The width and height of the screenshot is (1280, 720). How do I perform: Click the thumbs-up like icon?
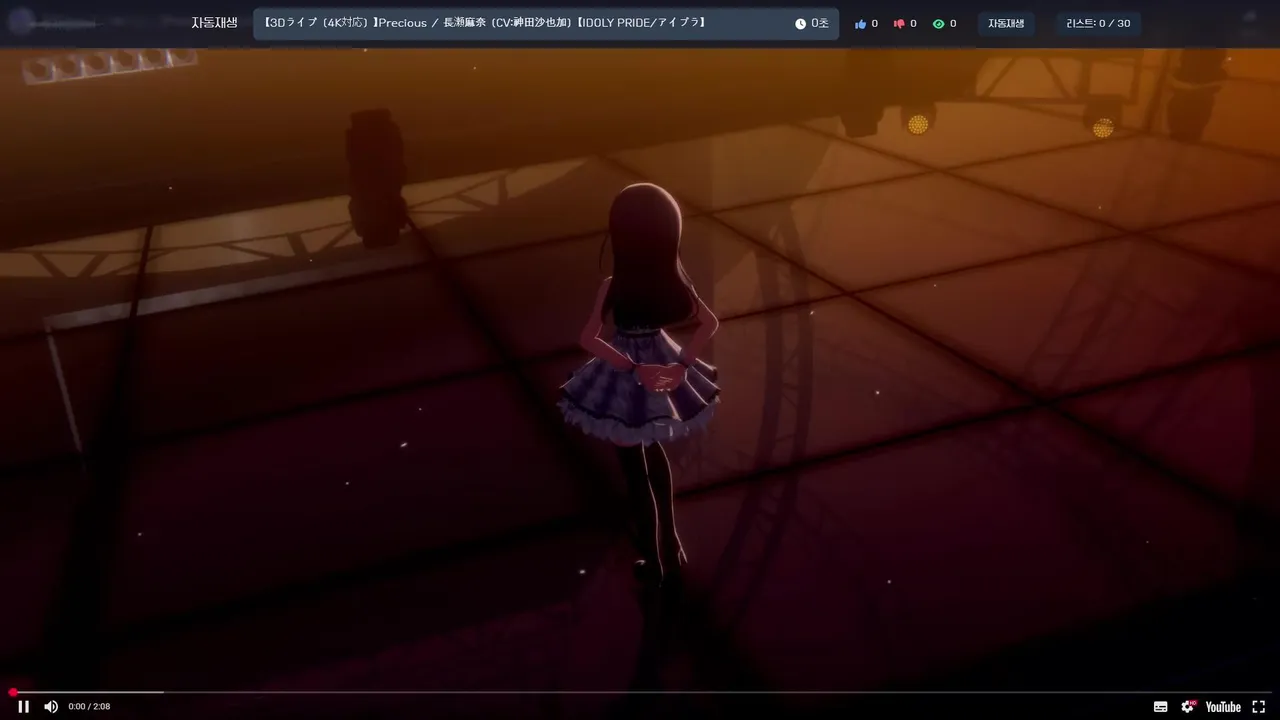tap(860, 24)
